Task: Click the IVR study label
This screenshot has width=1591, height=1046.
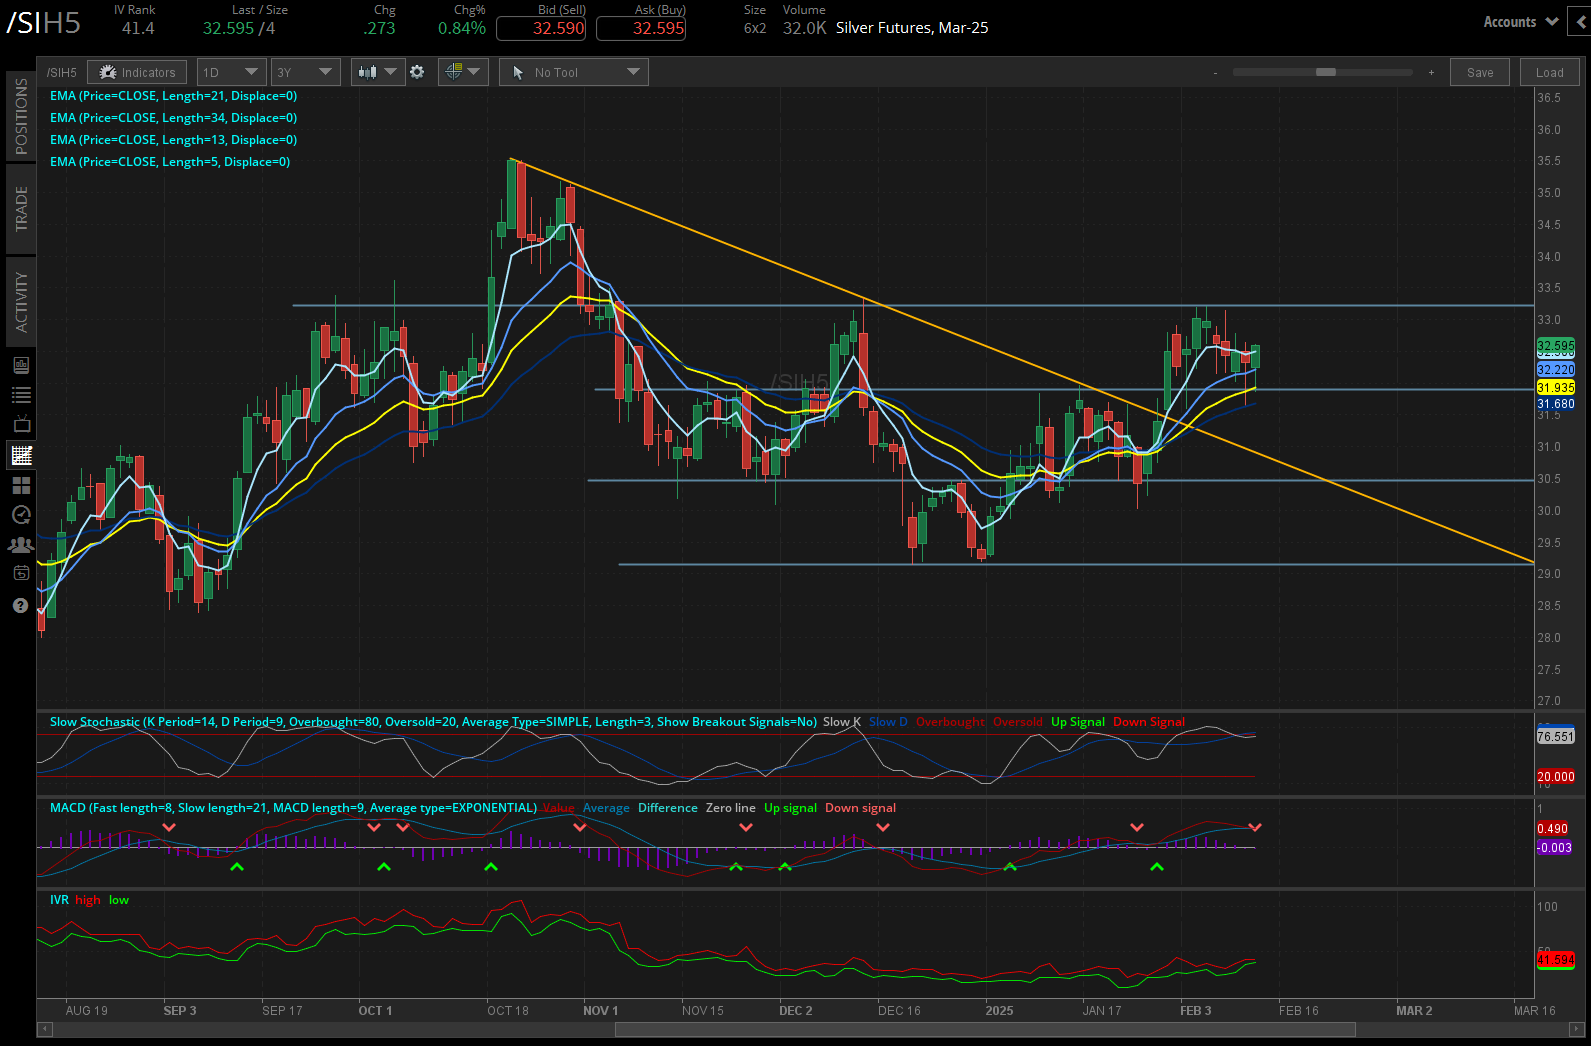Action: click(59, 900)
